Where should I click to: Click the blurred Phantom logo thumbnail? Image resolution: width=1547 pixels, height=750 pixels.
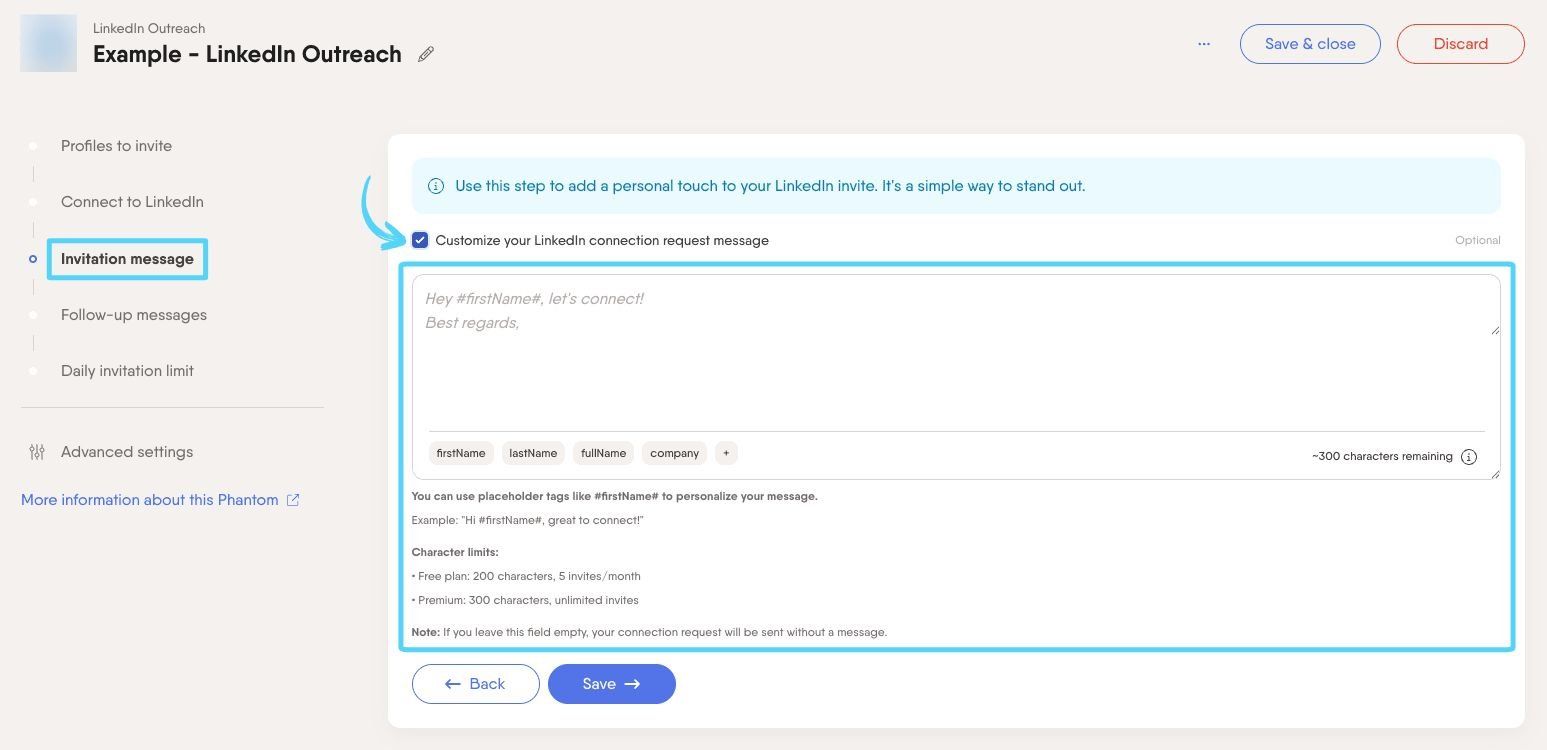coord(48,43)
